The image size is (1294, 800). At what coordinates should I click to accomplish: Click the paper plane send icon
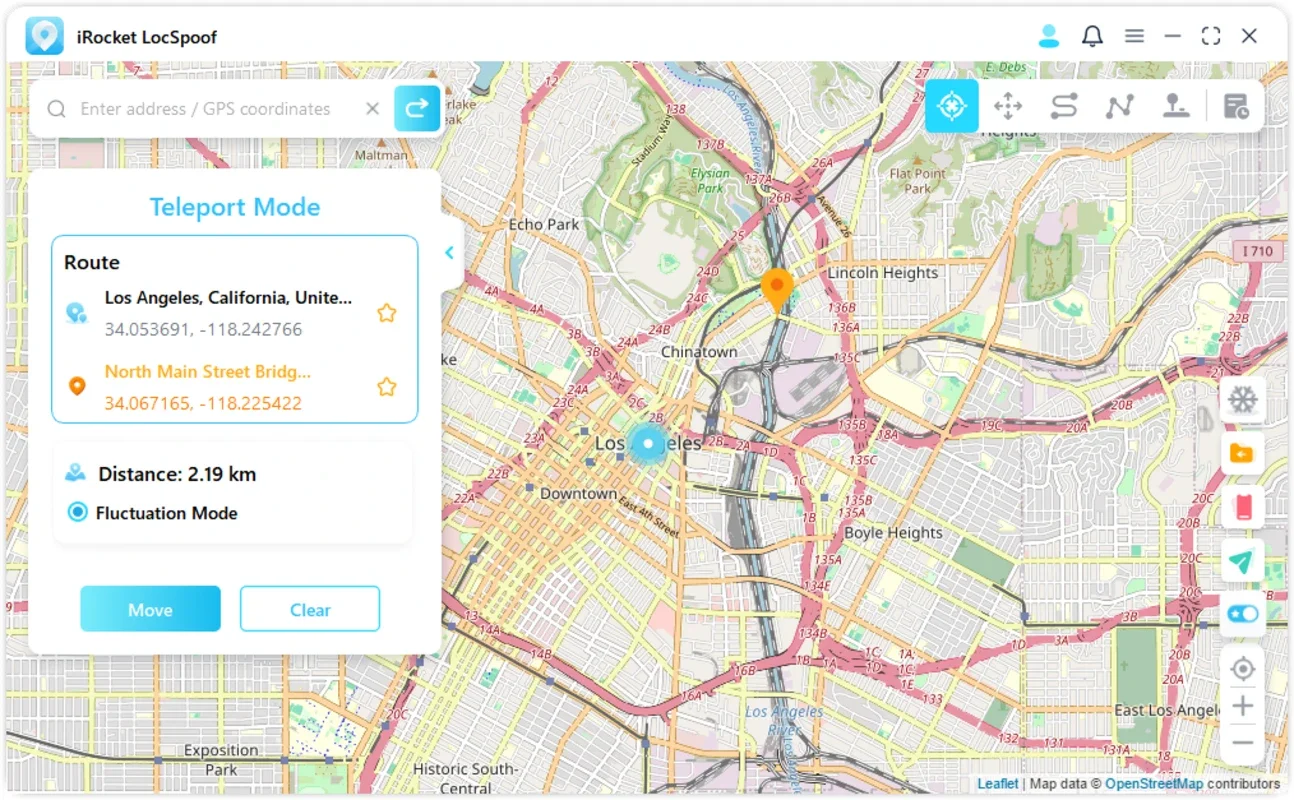click(x=1242, y=561)
